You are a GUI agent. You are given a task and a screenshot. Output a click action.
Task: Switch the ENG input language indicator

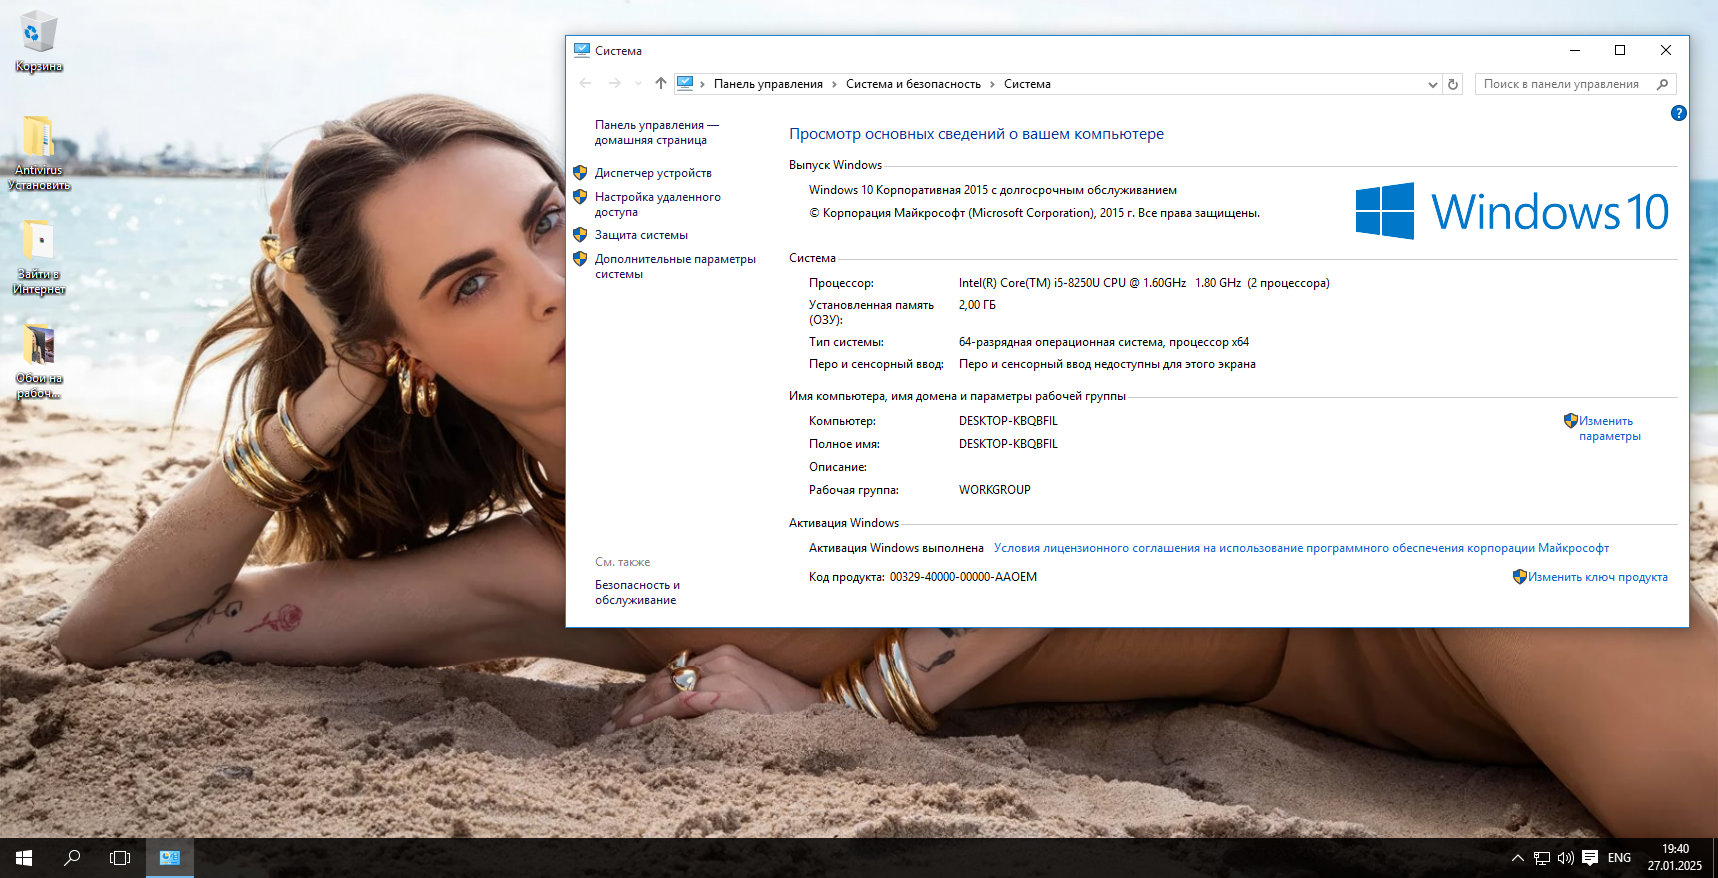(1620, 858)
